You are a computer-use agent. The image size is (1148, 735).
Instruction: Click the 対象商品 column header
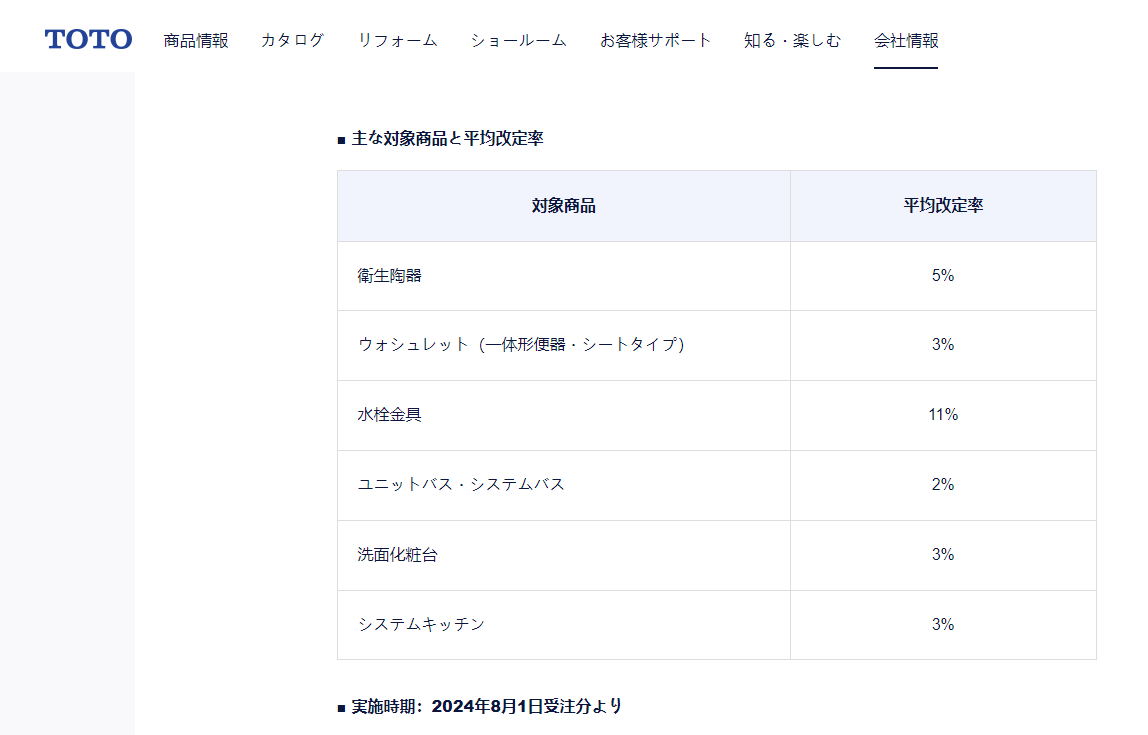[563, 206]
